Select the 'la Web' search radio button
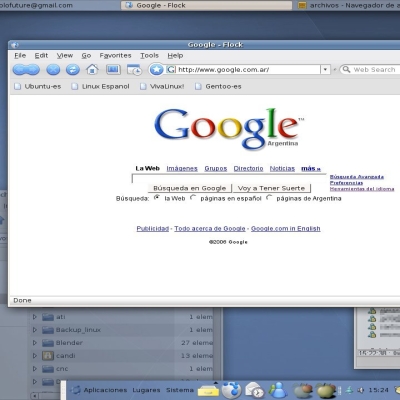Screen dimensions: 400x400 157,198
